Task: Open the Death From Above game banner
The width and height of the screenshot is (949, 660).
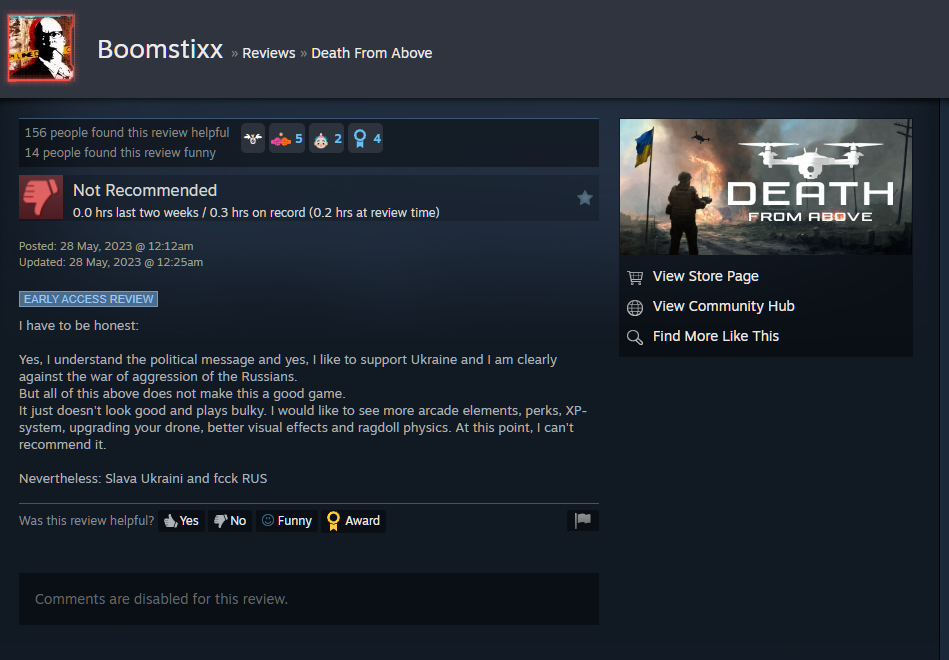Action: (x=766, y=186)
